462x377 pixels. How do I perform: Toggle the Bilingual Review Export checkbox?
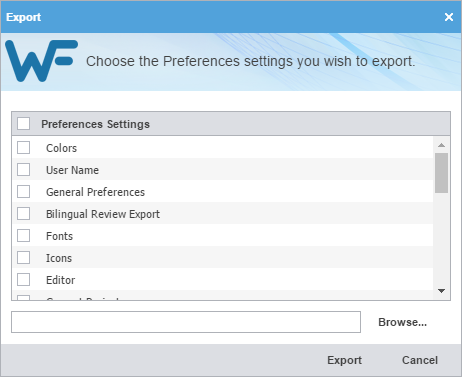tap(24, 213)
